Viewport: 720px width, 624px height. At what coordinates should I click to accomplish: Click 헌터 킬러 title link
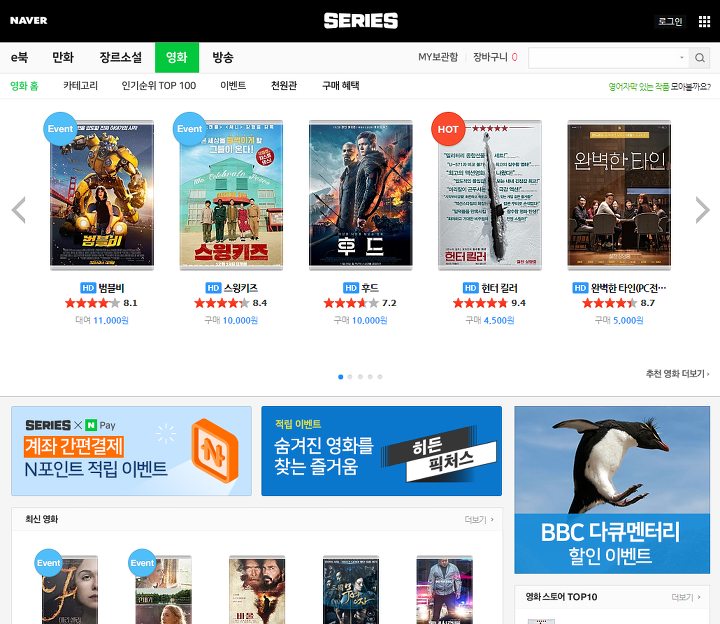pyautogui.click(x=499, y=288)
